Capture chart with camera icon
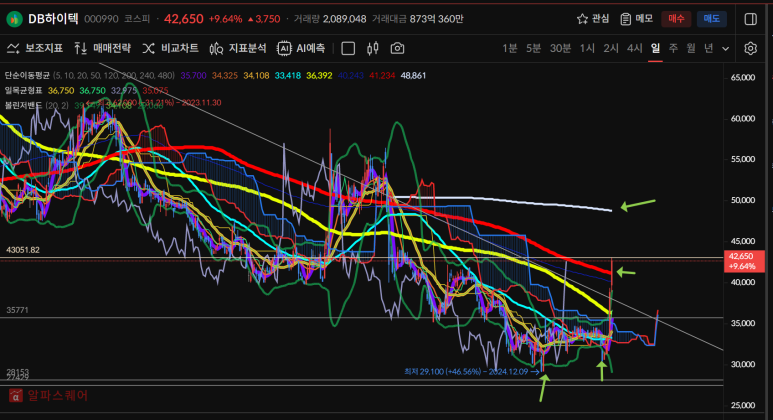Screen dimensions: 773x420 coord(397,48)
